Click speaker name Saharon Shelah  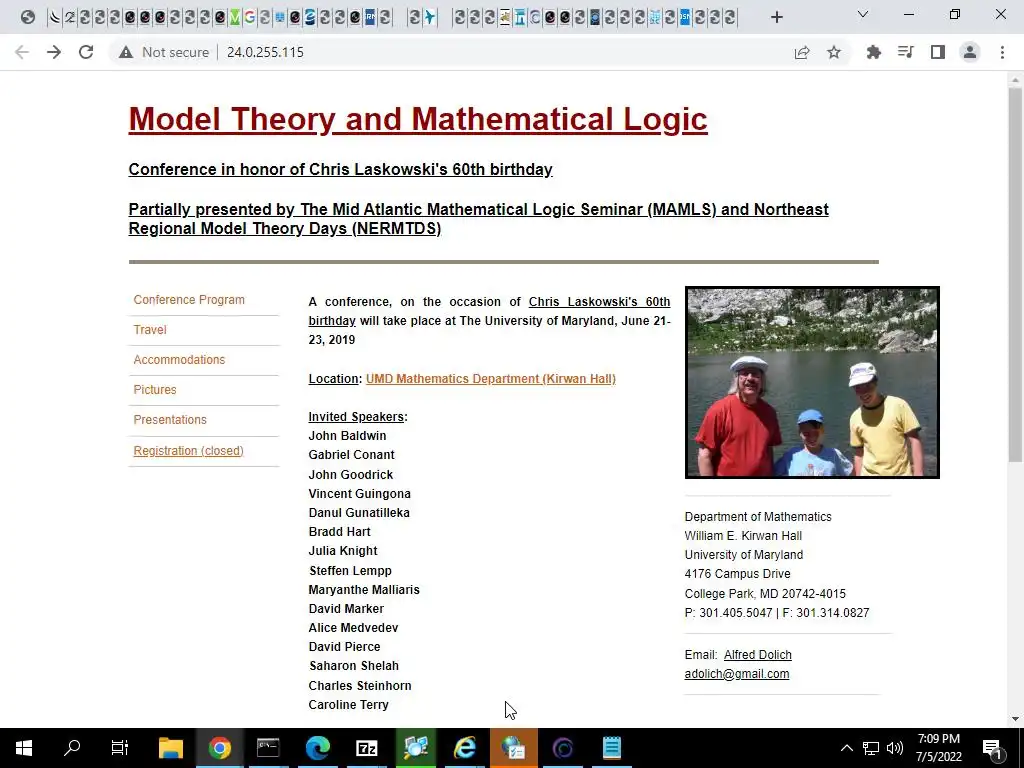click(353, 665)
